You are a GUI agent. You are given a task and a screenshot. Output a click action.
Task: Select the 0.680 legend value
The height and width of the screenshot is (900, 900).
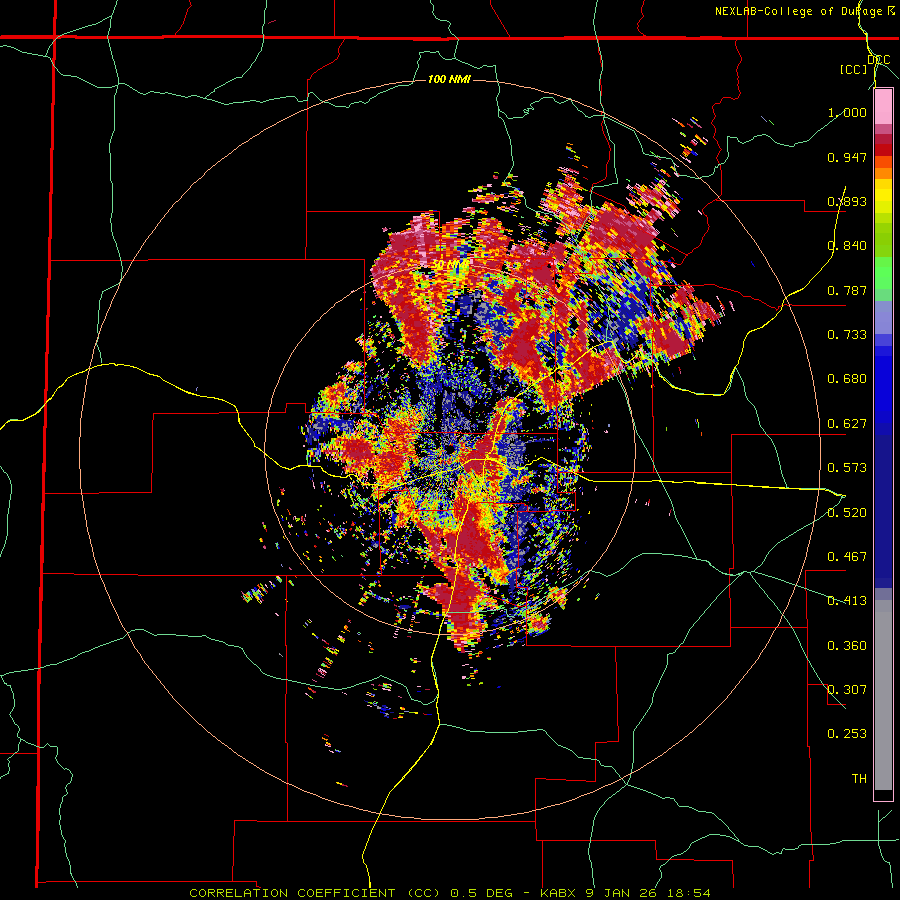(x=847, y=379)
